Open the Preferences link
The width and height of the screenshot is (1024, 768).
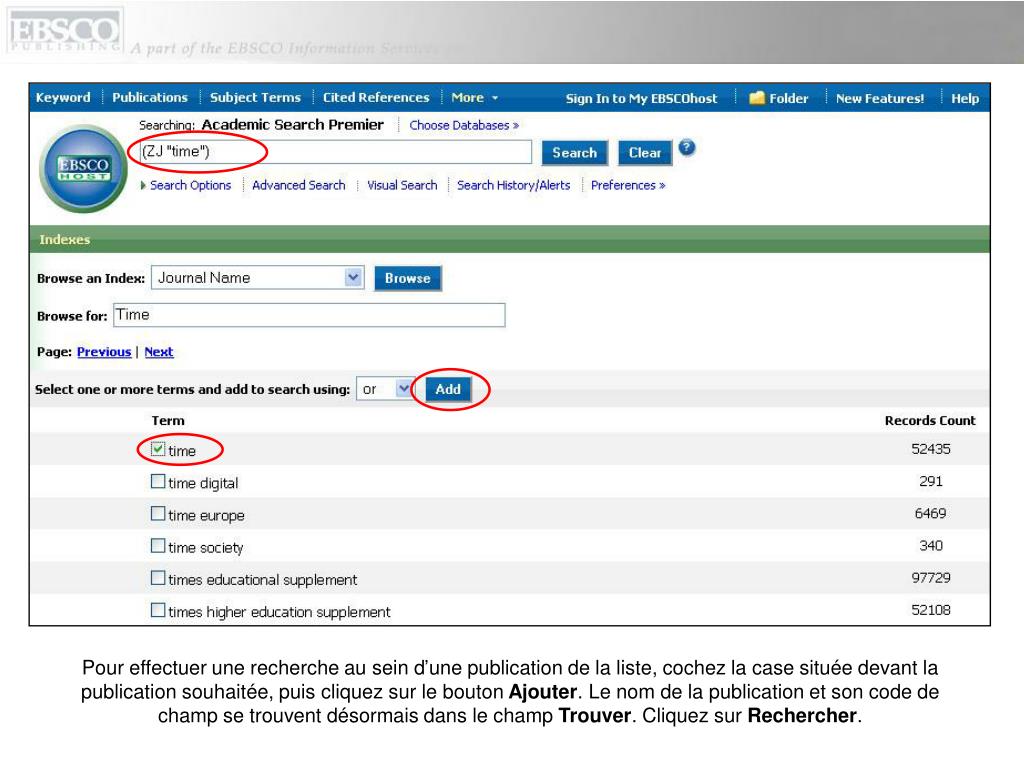pos(628,185)
